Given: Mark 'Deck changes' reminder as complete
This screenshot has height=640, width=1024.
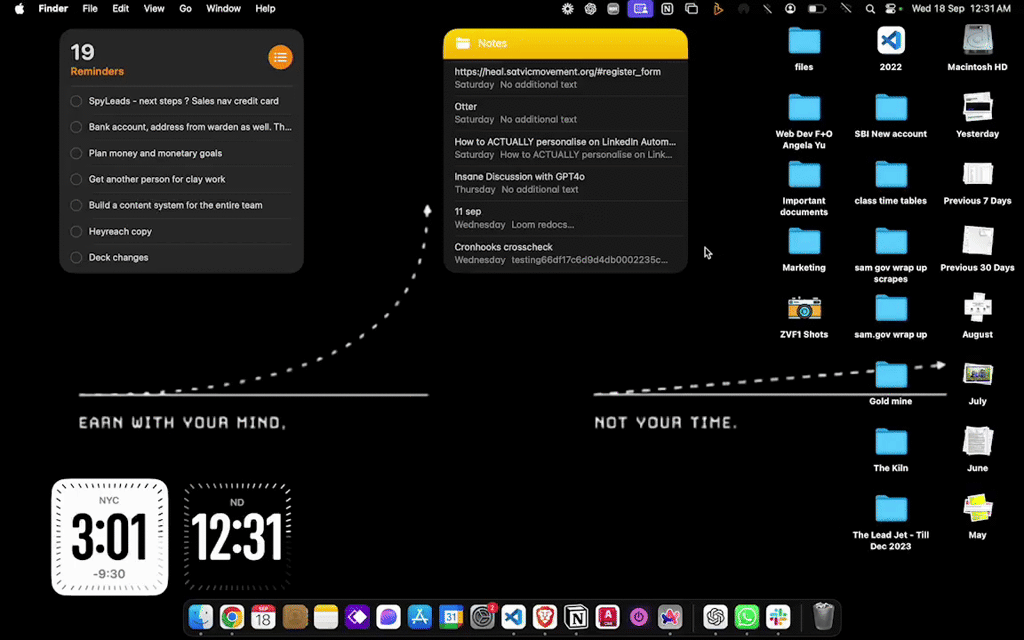Looking at the screenshot, I should pyautogui.click(x=77, y=257).
